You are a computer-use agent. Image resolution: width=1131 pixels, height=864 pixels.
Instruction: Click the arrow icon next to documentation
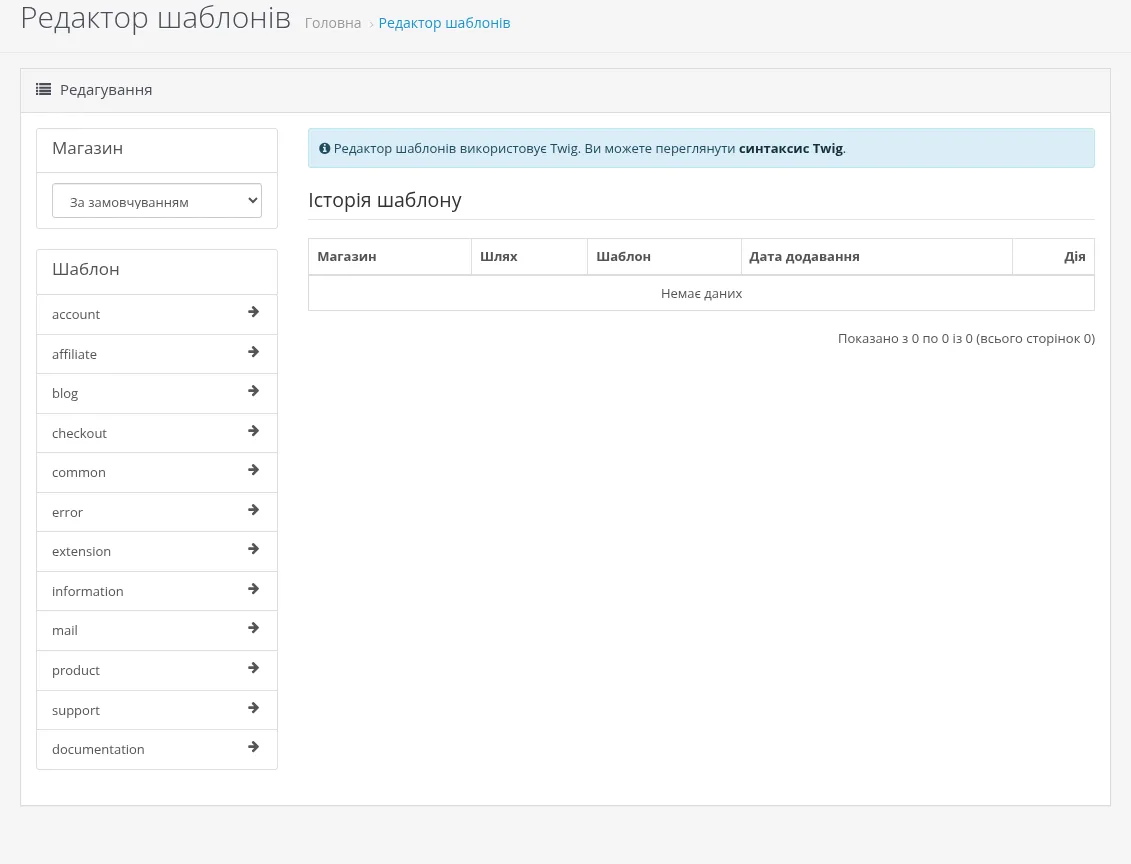[253, 747]
